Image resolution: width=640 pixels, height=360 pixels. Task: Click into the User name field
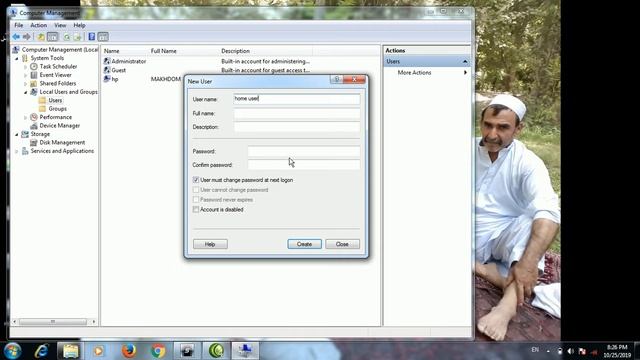click(x=297, y=99)
